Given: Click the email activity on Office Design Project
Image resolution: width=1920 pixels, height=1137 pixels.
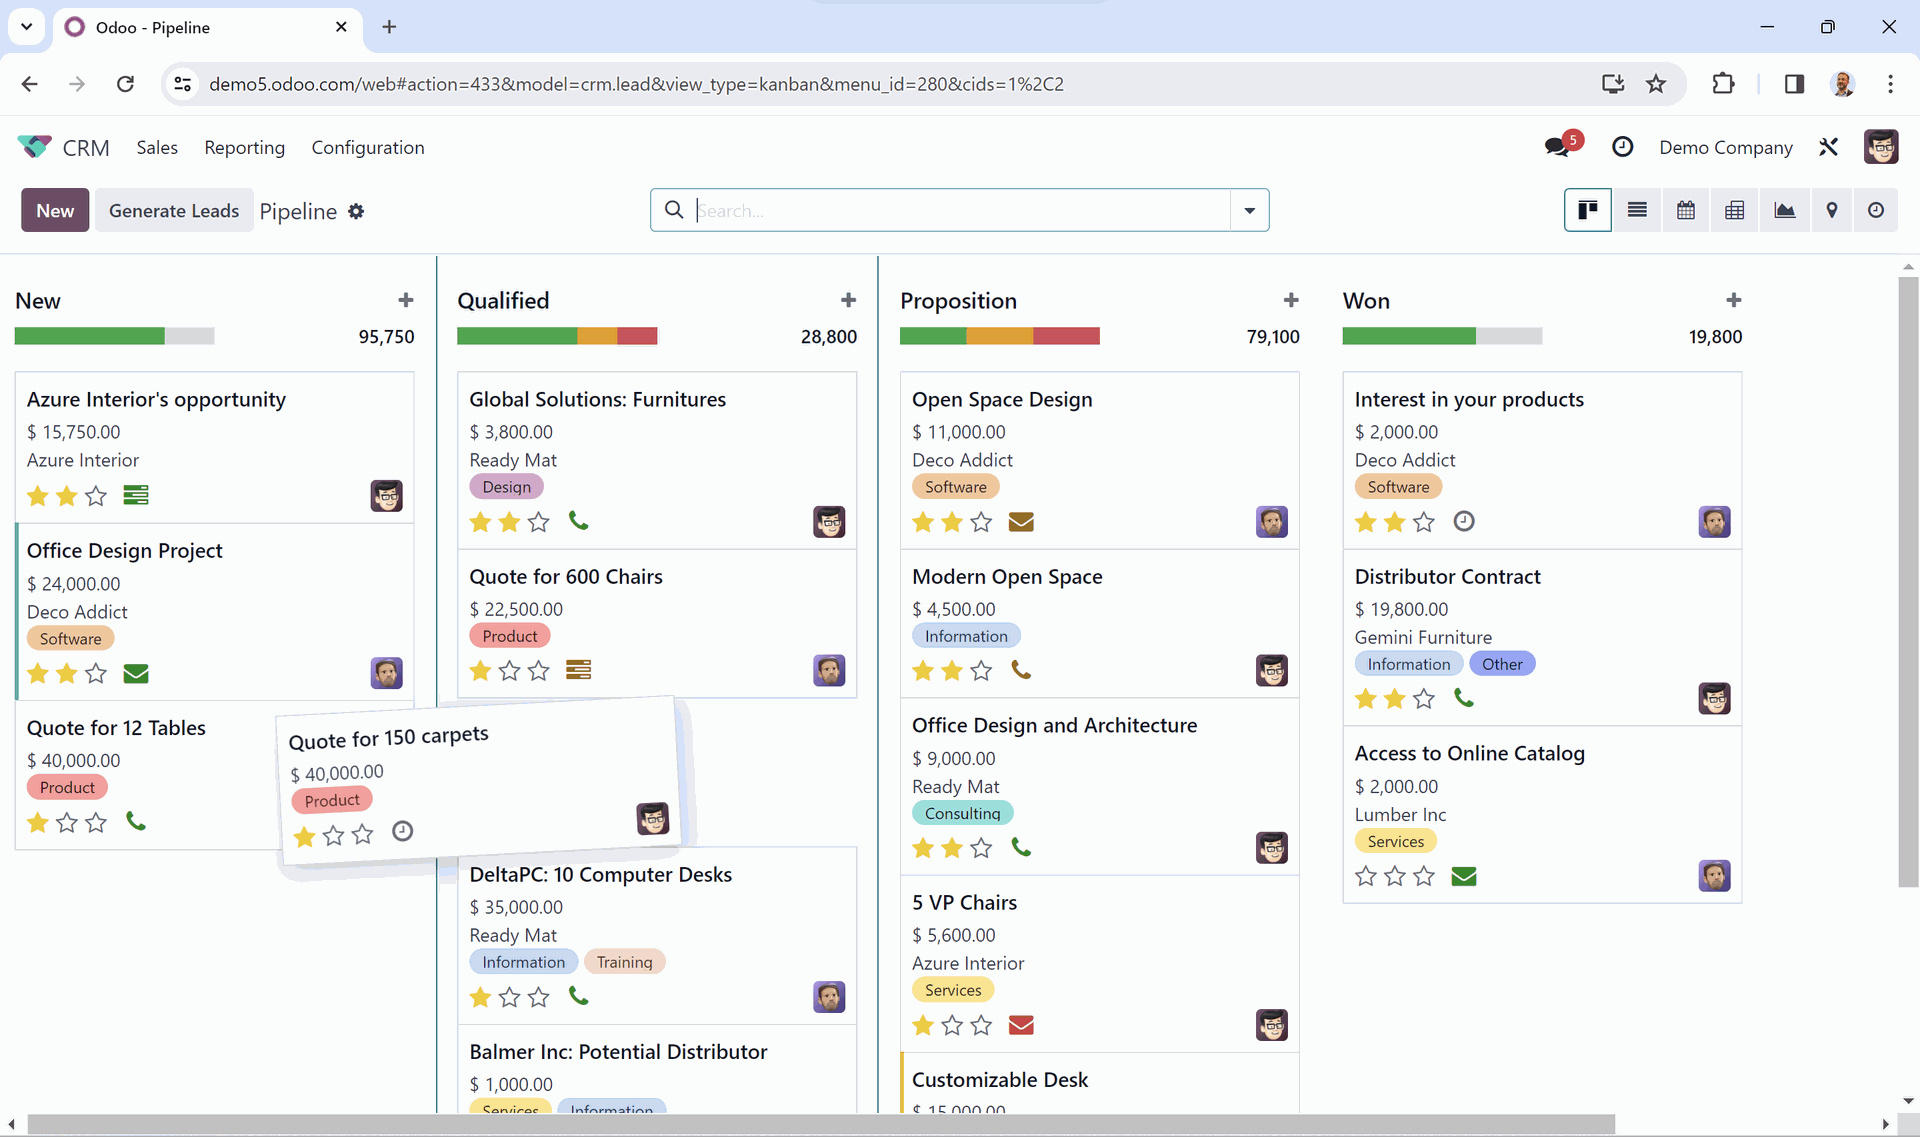Looking at the screenshot, I should click(136, 673).
